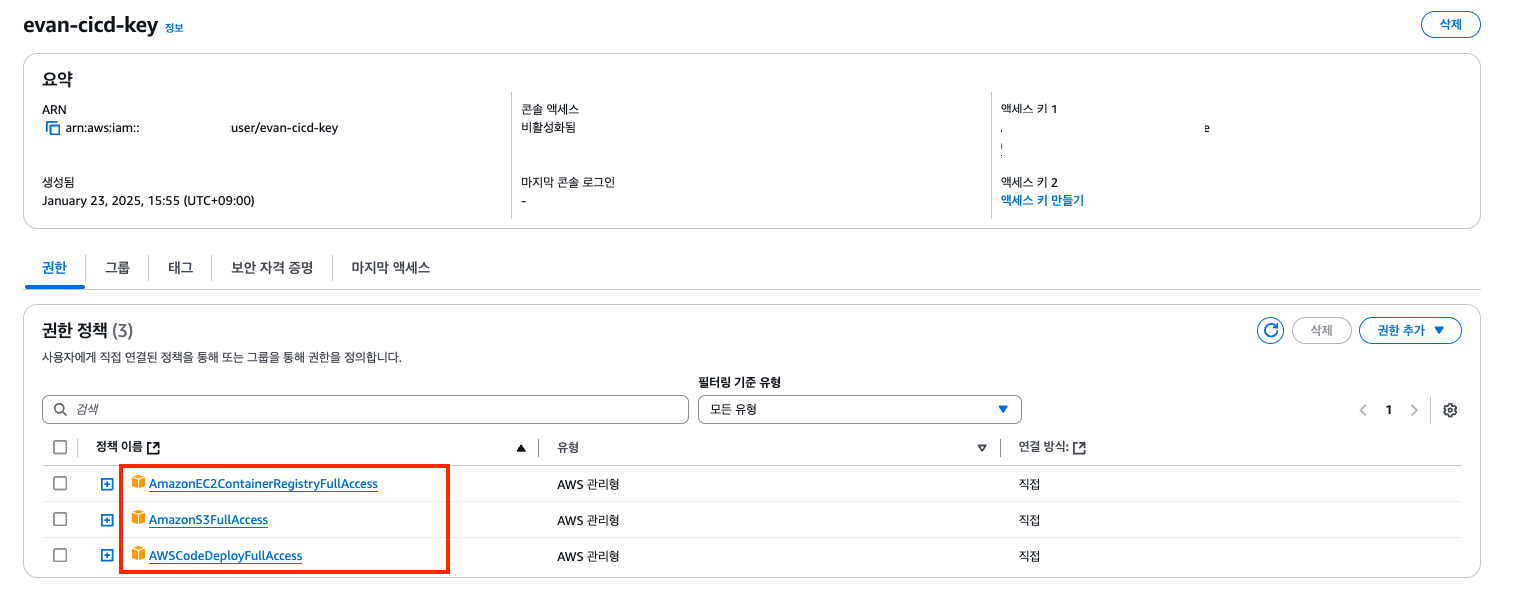This screenshot has height=591, width=1532.
Task: Go to next page arrow
Action: point(1413,410)
